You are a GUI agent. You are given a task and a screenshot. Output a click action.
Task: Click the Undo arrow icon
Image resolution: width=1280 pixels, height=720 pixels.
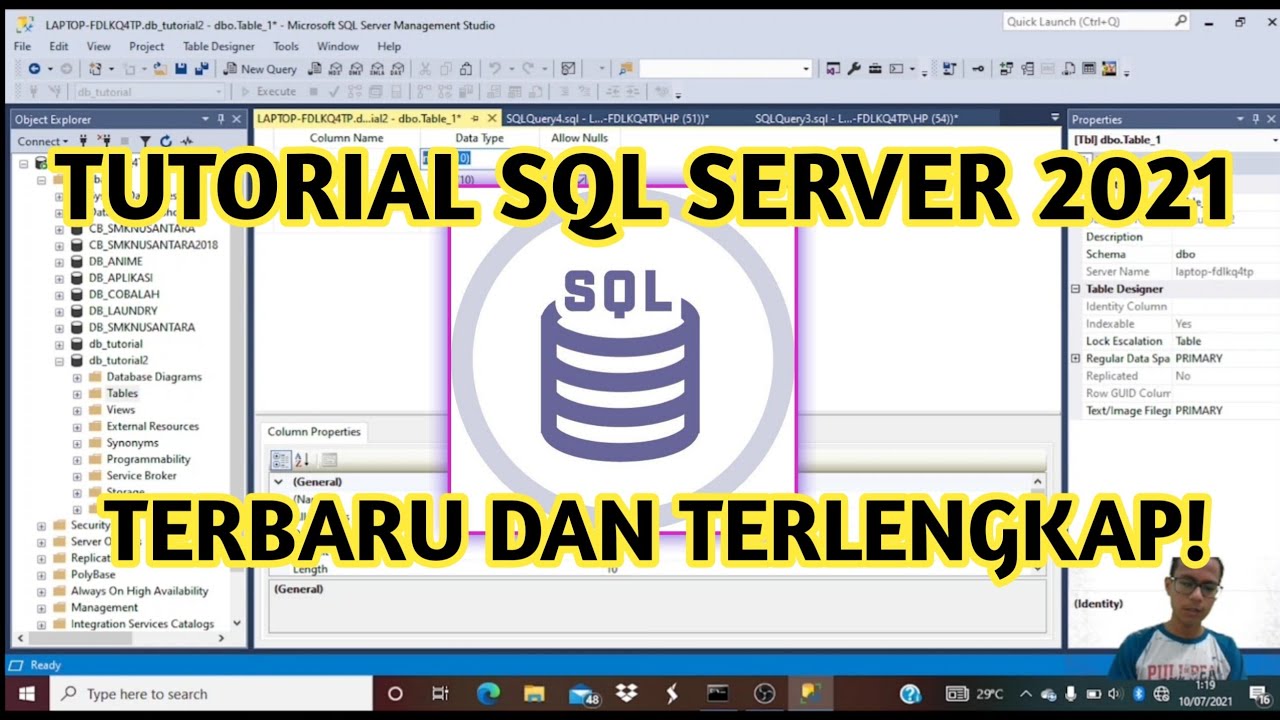point(494,69)
